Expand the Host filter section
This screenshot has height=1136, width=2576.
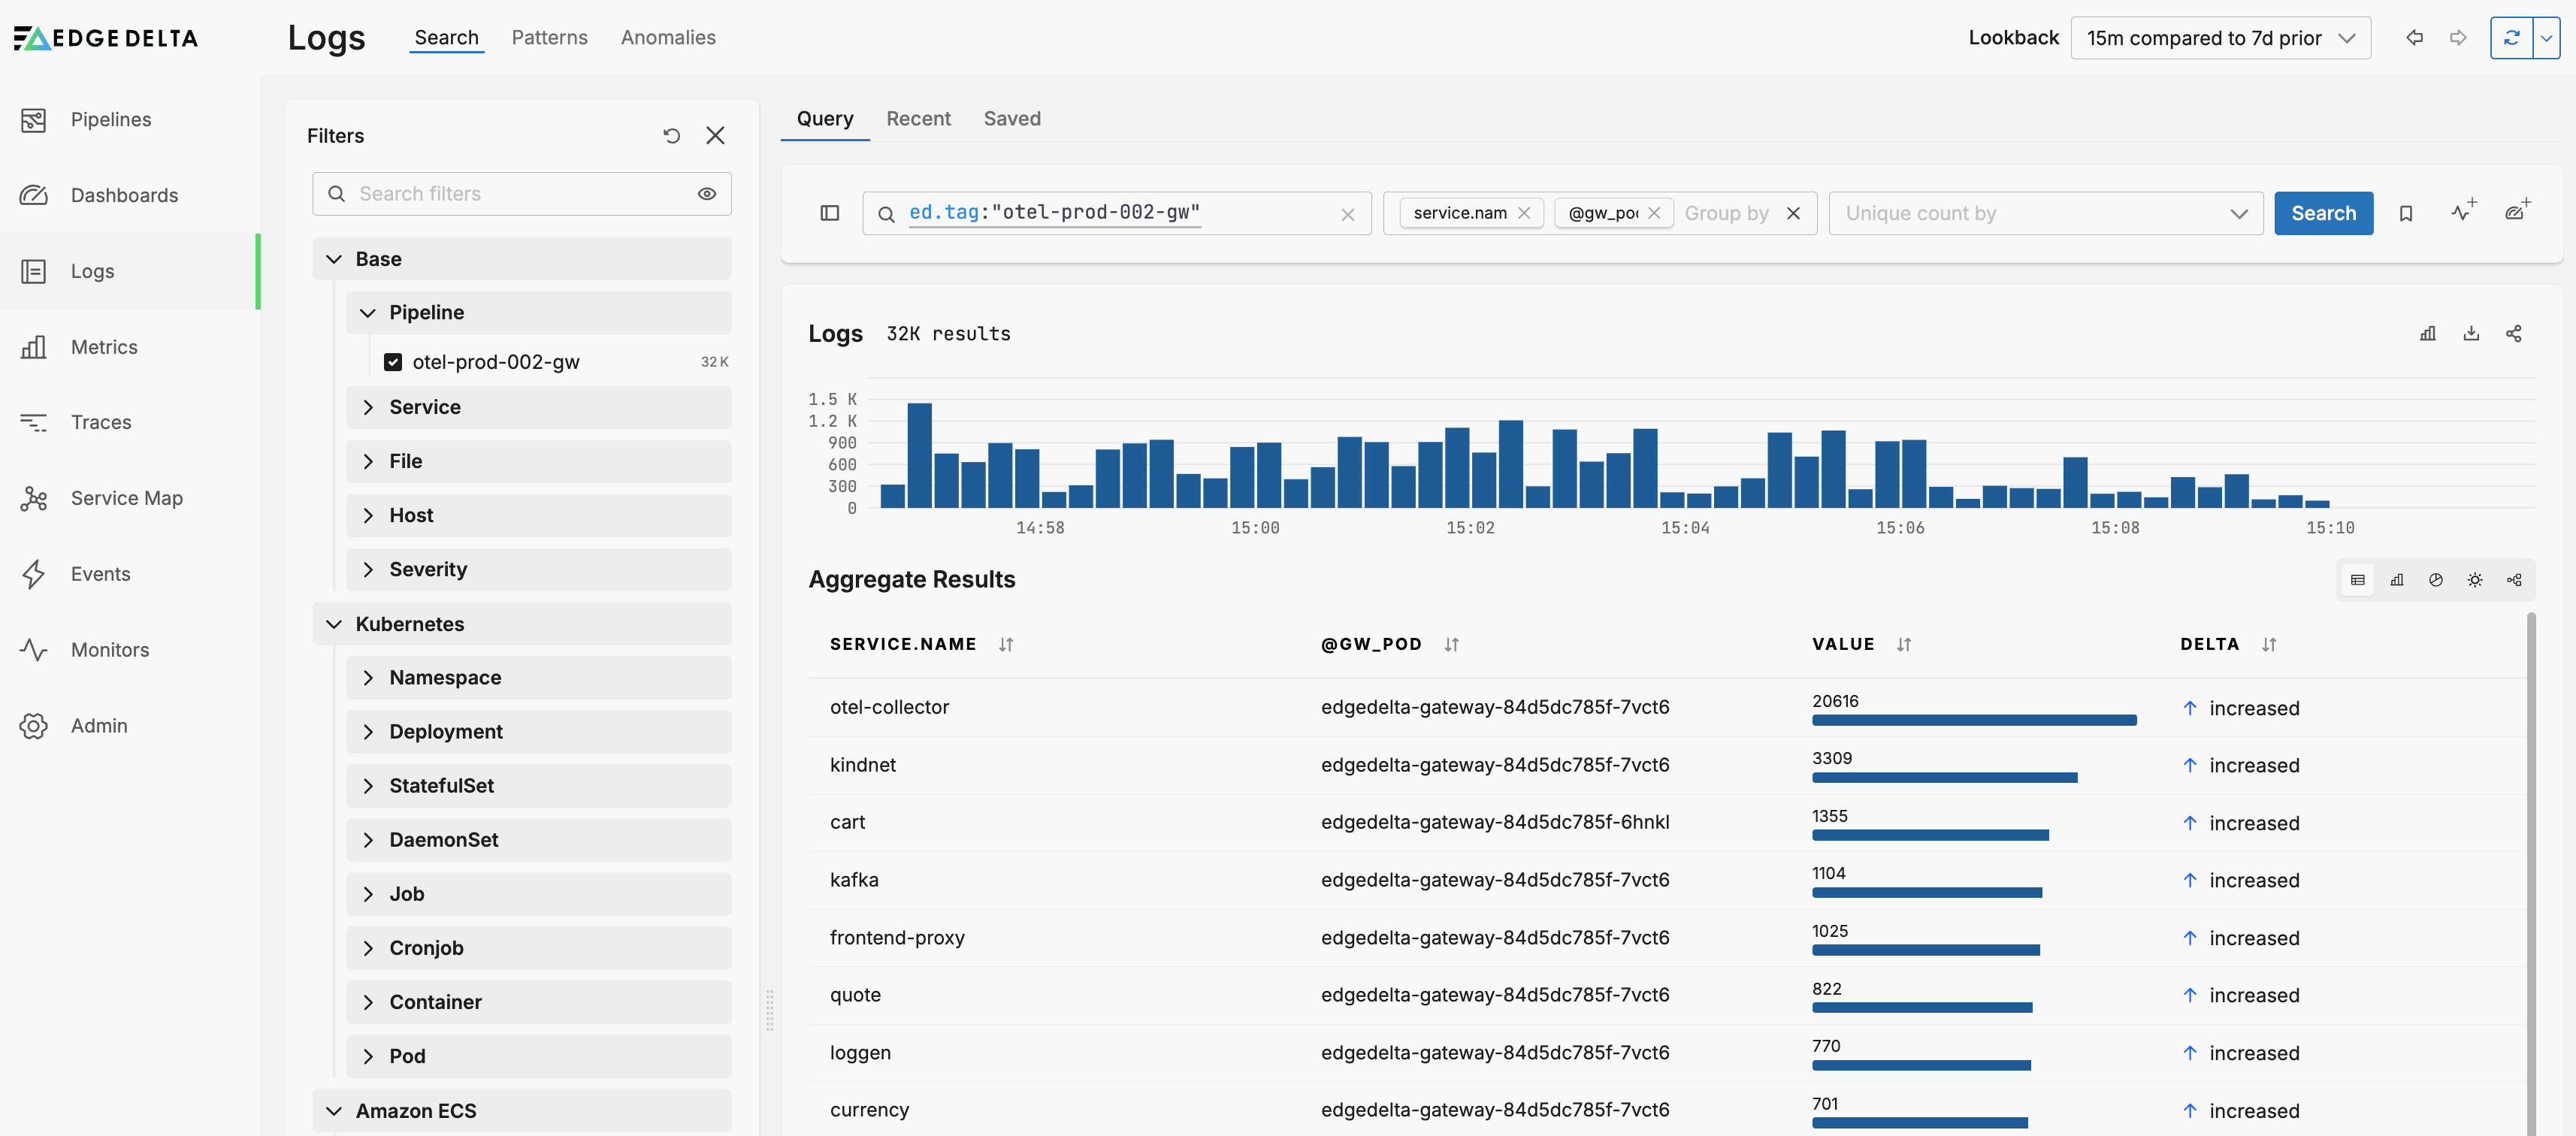[x=538, y=516]
